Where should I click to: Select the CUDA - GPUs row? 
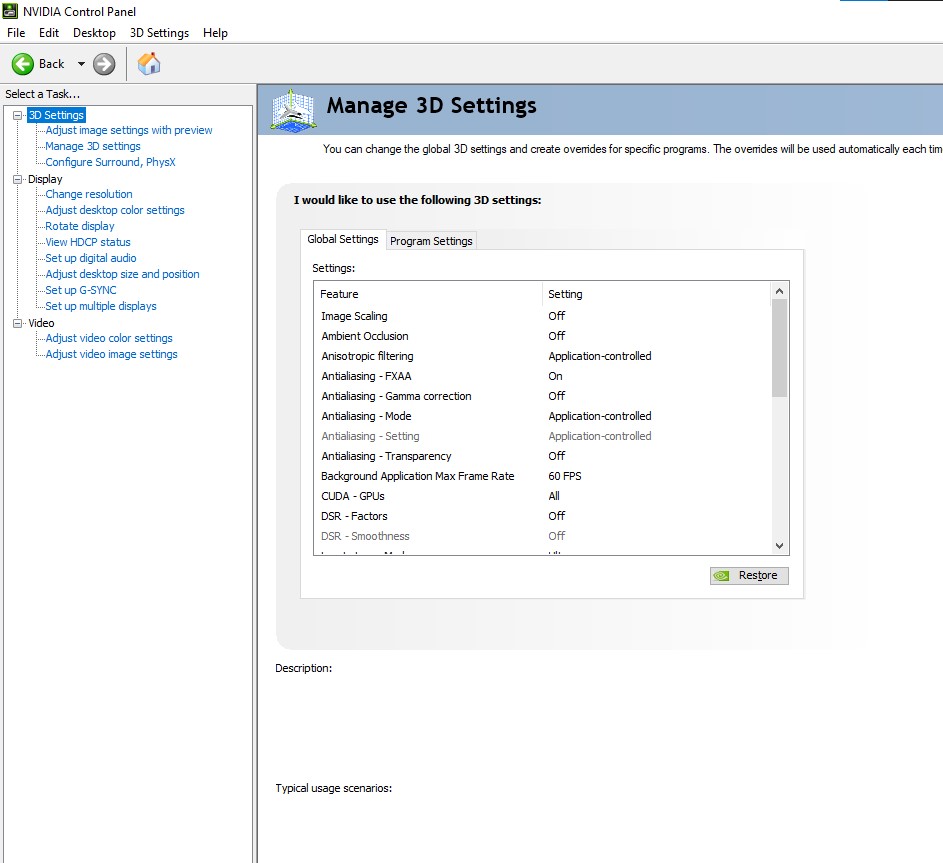[x=542, y=496]
